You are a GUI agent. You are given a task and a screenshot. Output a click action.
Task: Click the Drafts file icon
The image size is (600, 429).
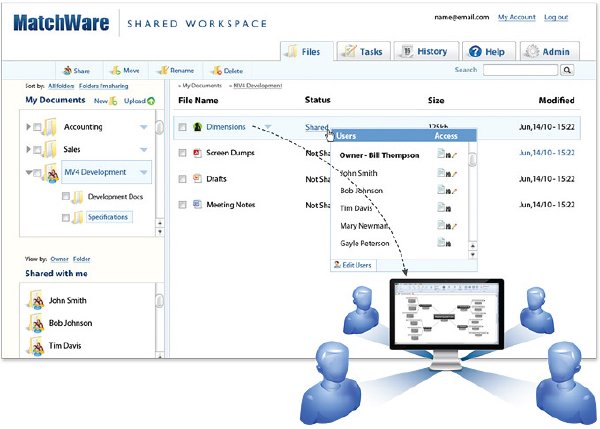197,178
